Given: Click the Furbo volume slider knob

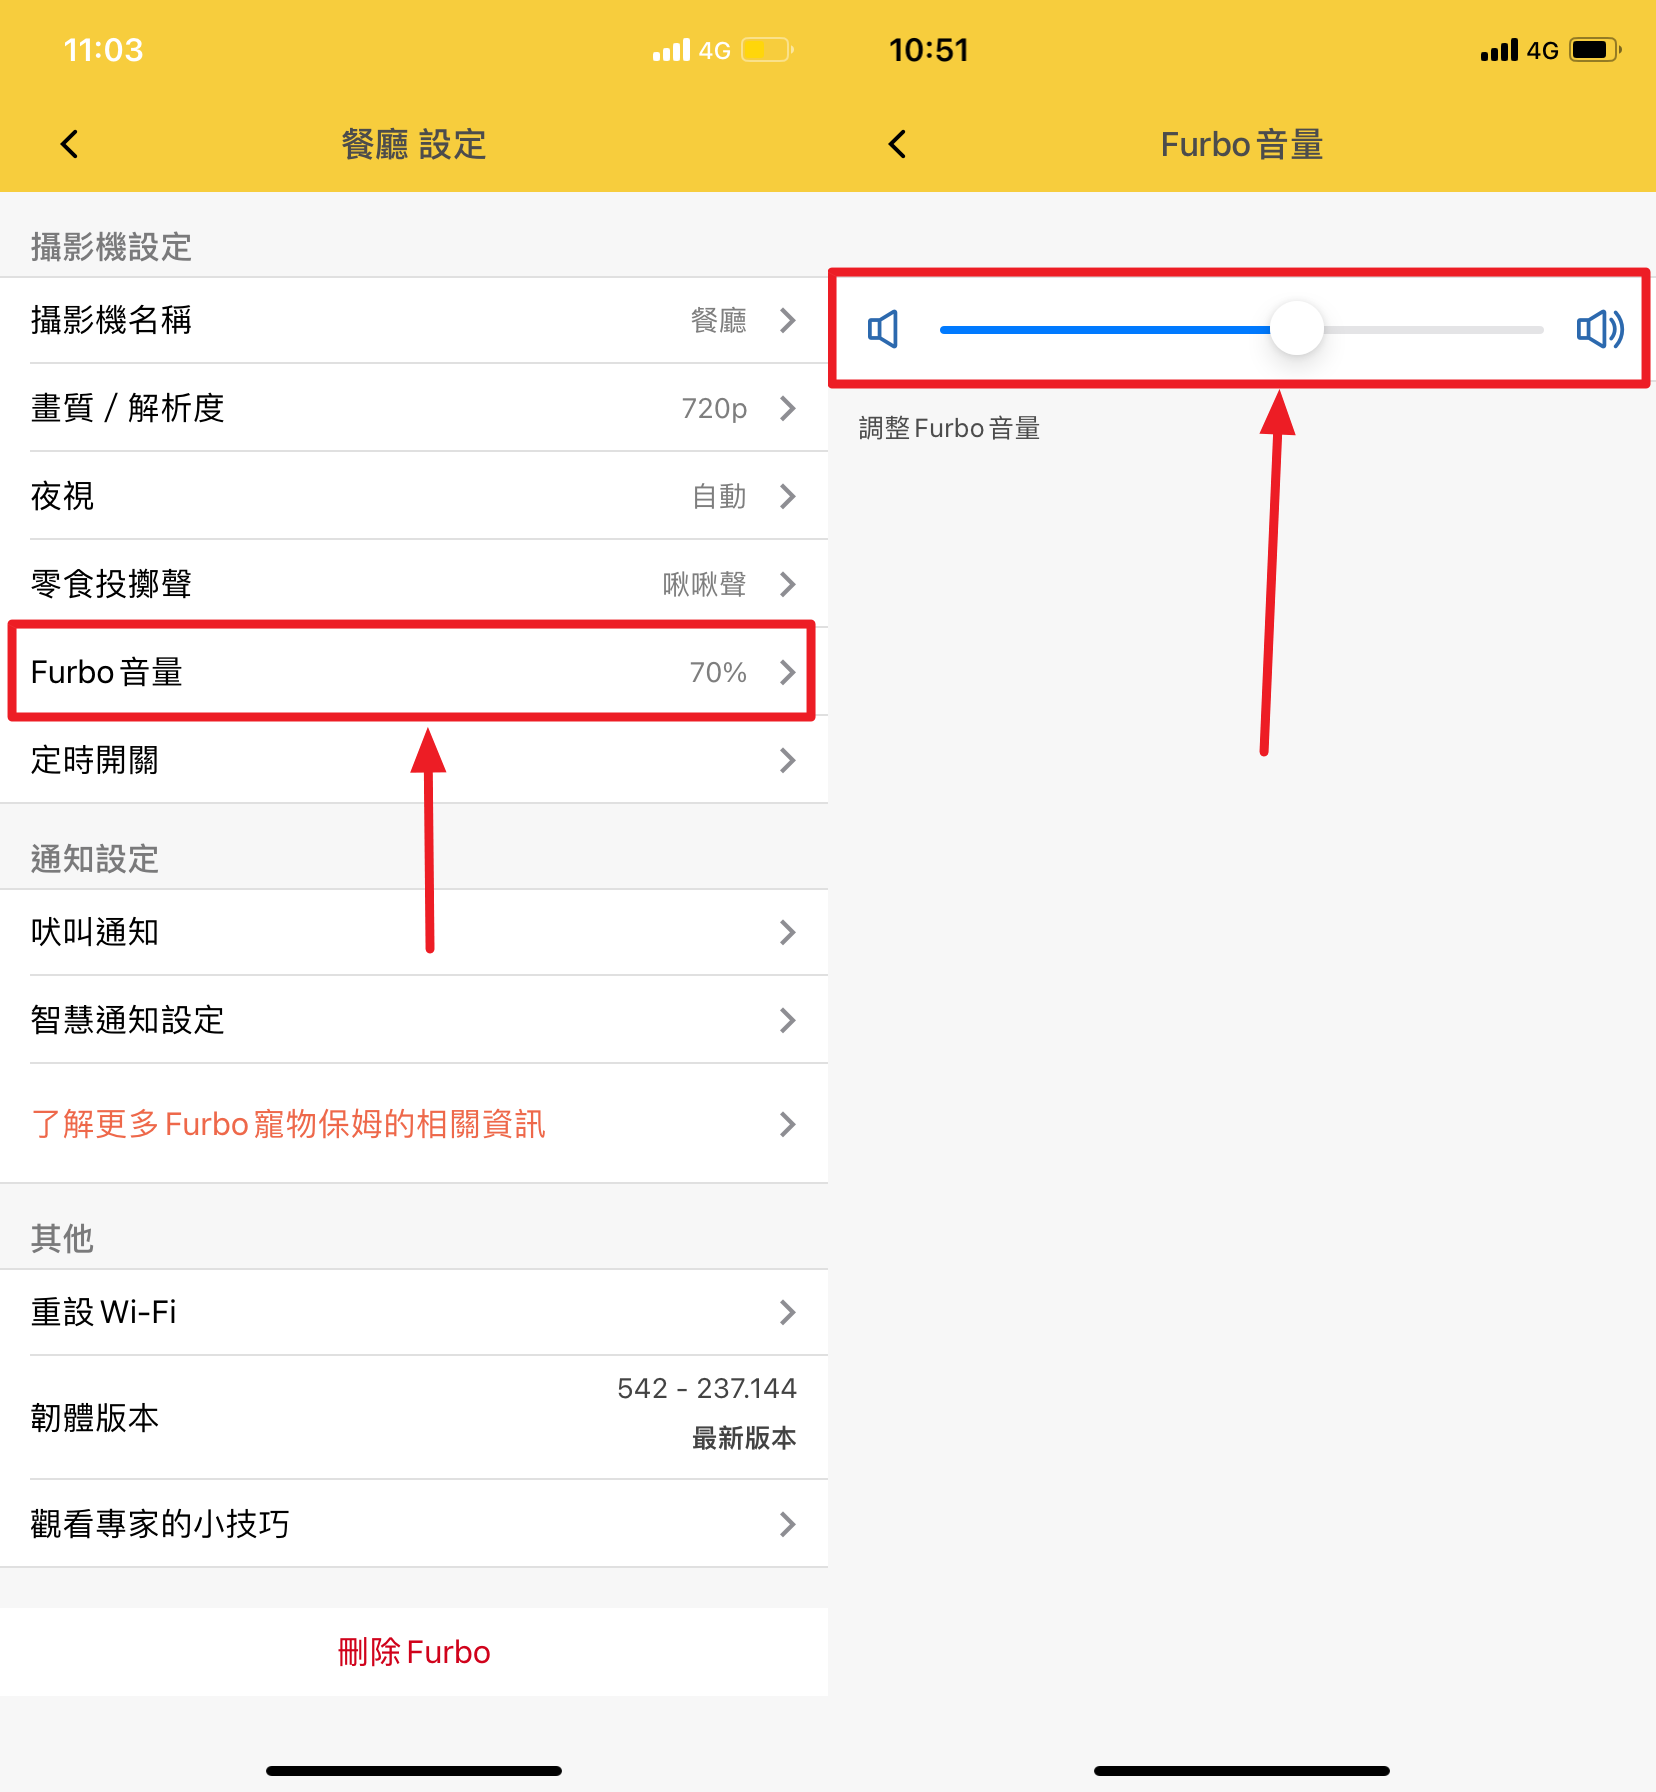Looking at the screenshot, I should click(1297, 329).
